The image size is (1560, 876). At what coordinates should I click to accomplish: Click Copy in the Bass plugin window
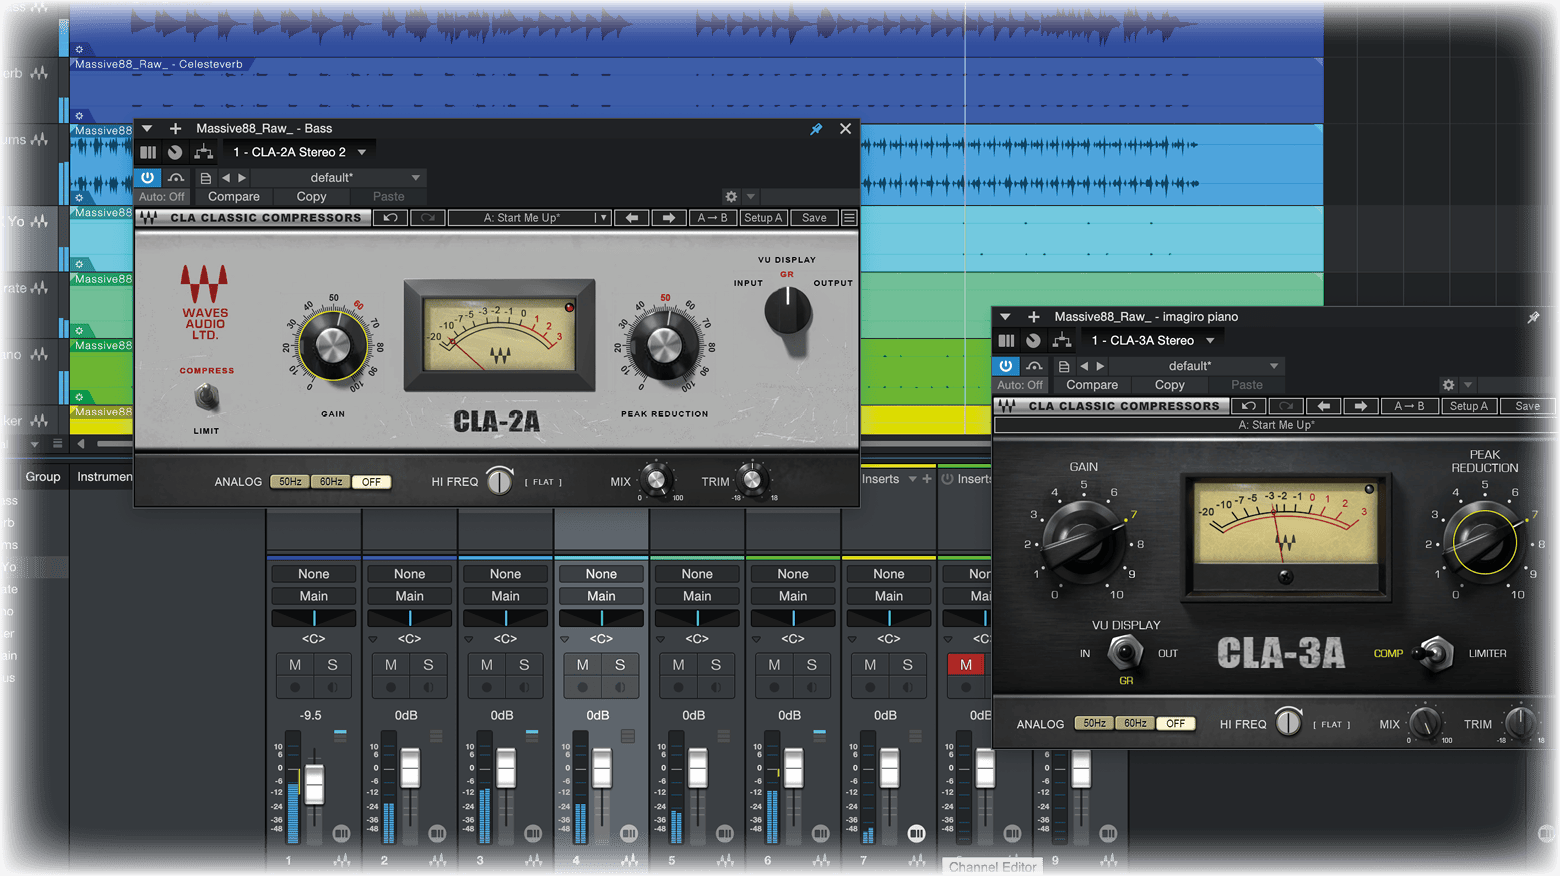[311, 197]
